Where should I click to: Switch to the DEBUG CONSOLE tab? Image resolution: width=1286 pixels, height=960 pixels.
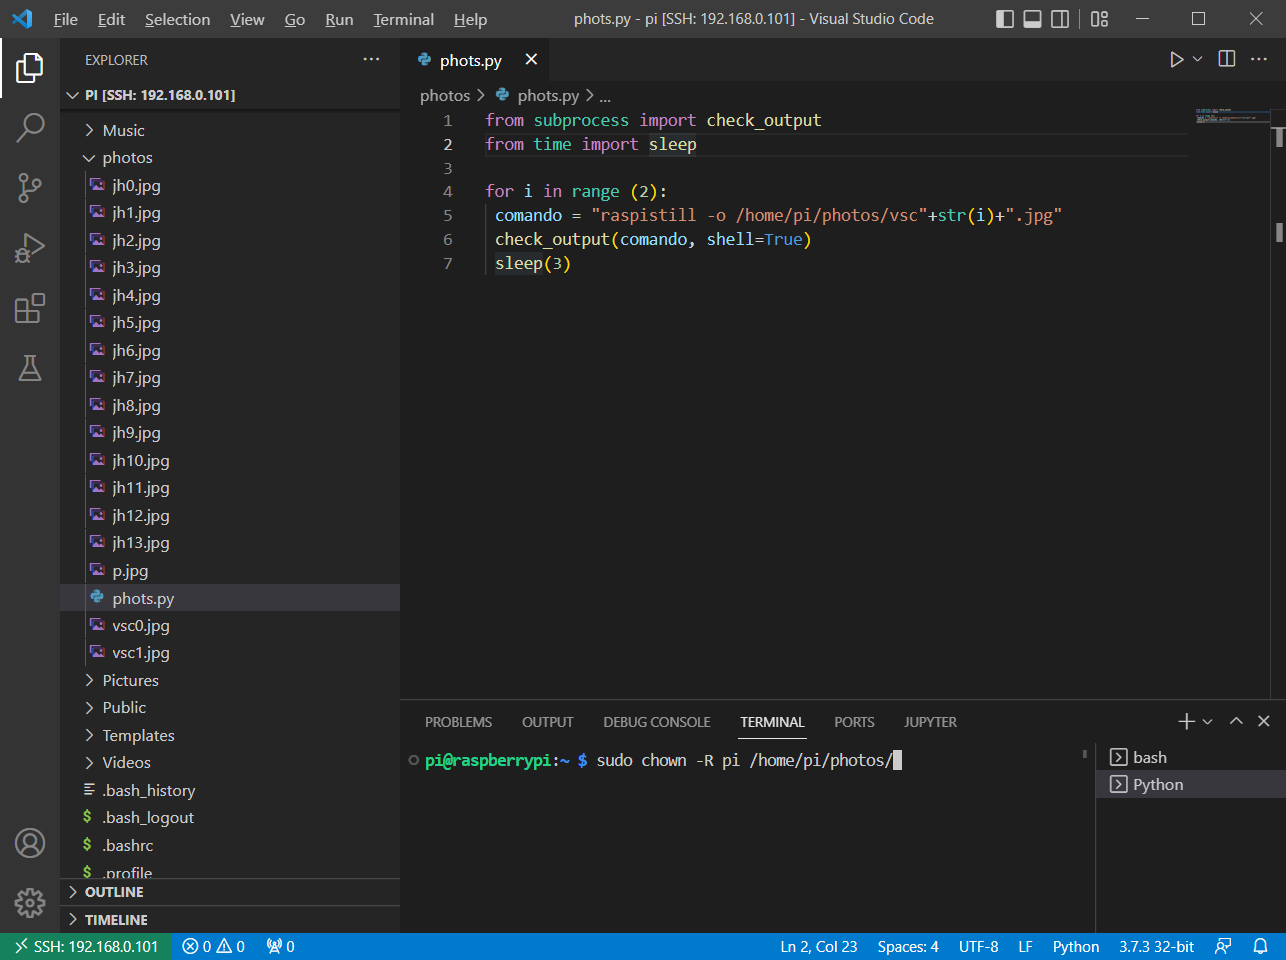[657, 722]
